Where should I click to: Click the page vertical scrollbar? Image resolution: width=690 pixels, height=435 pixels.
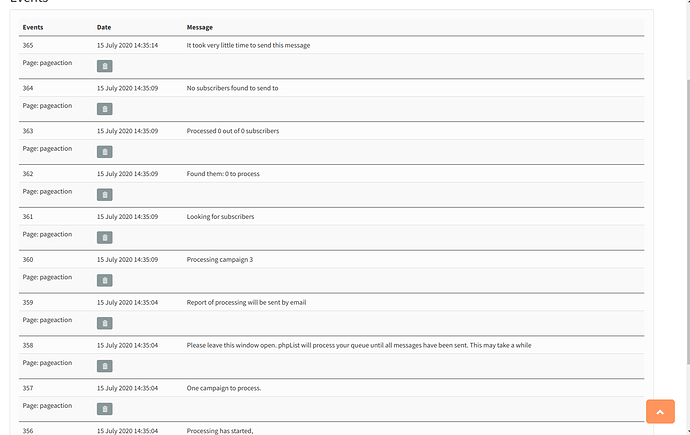[687, 222]
